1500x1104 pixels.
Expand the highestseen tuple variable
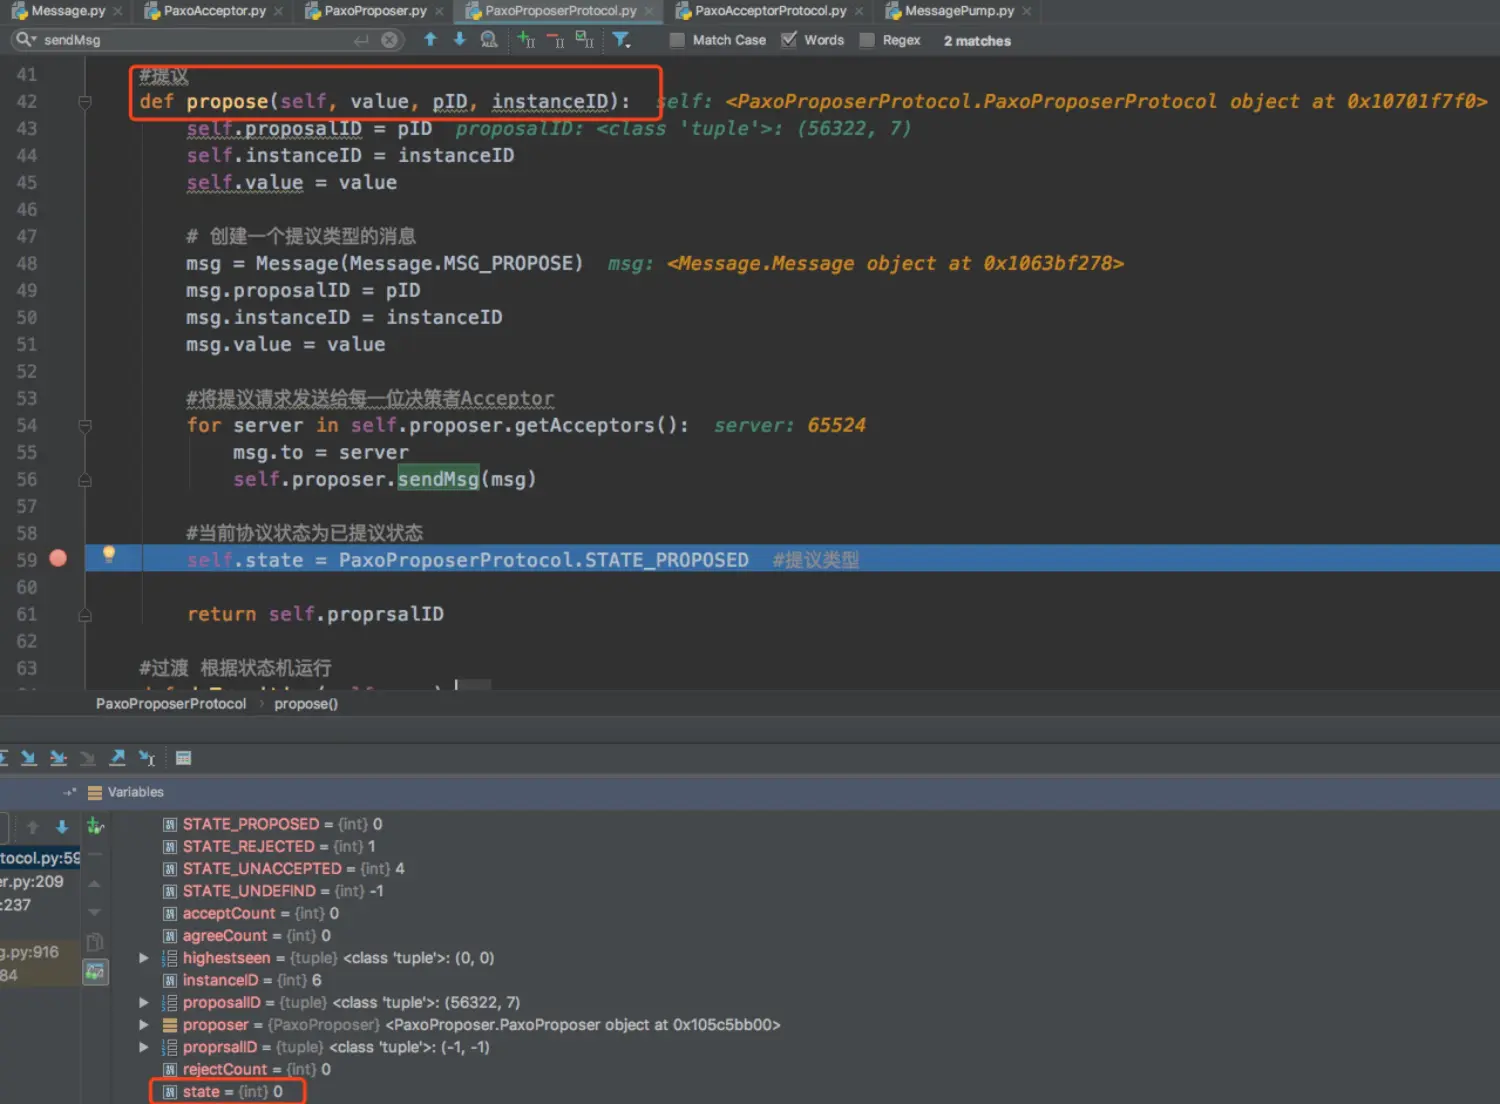(x=144, y=958)
